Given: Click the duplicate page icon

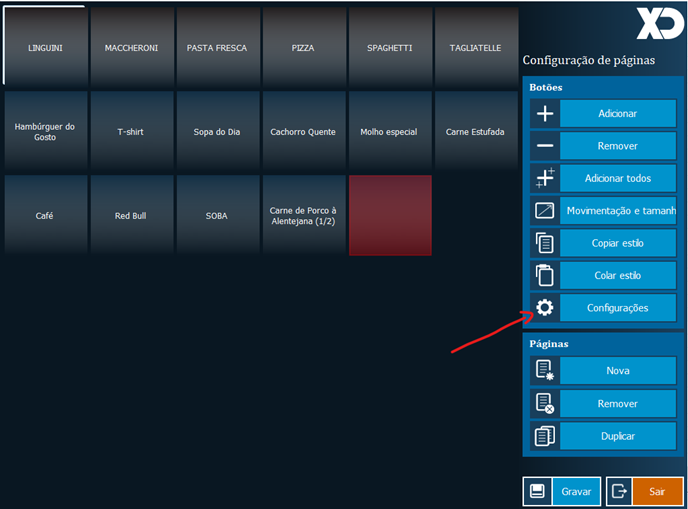Looking at the screenshot, I should [x=545, y=436].
